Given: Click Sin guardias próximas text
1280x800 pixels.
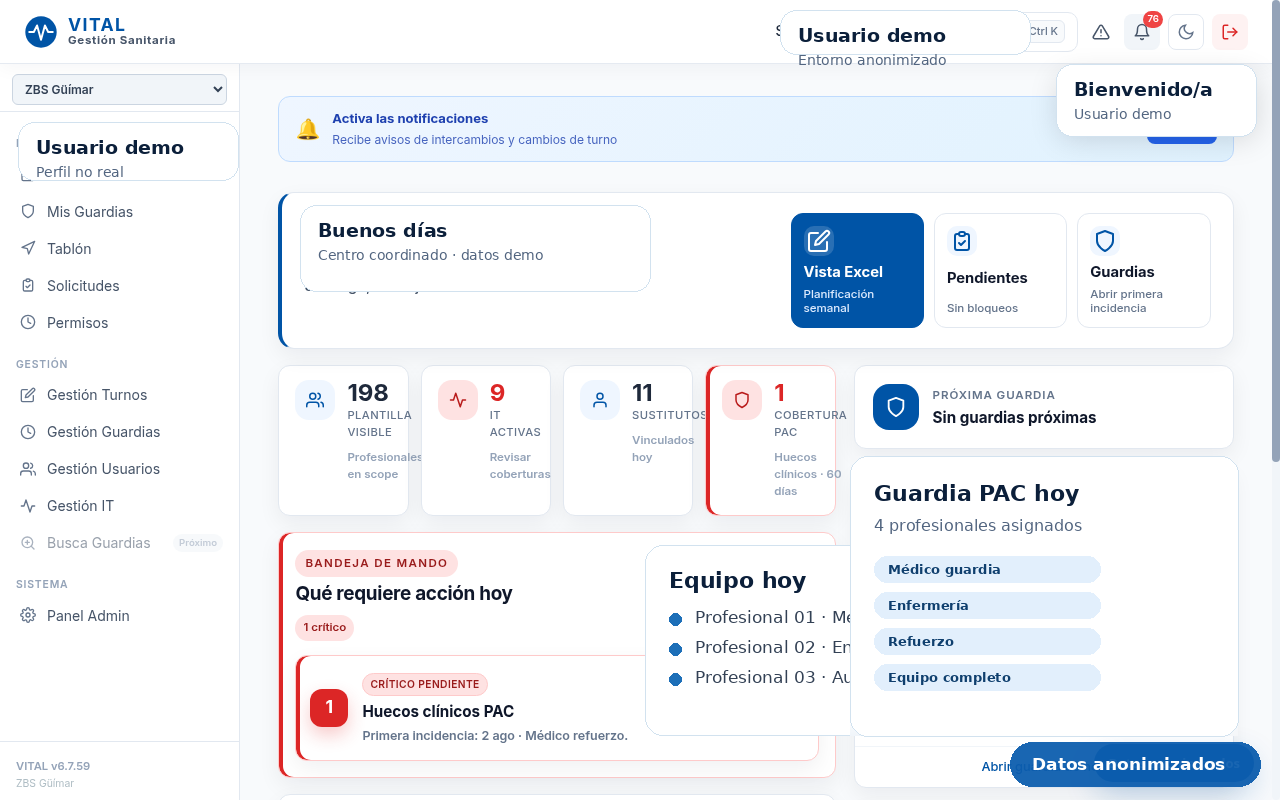Looking at the screenshot, I should tap(1014, 418).
